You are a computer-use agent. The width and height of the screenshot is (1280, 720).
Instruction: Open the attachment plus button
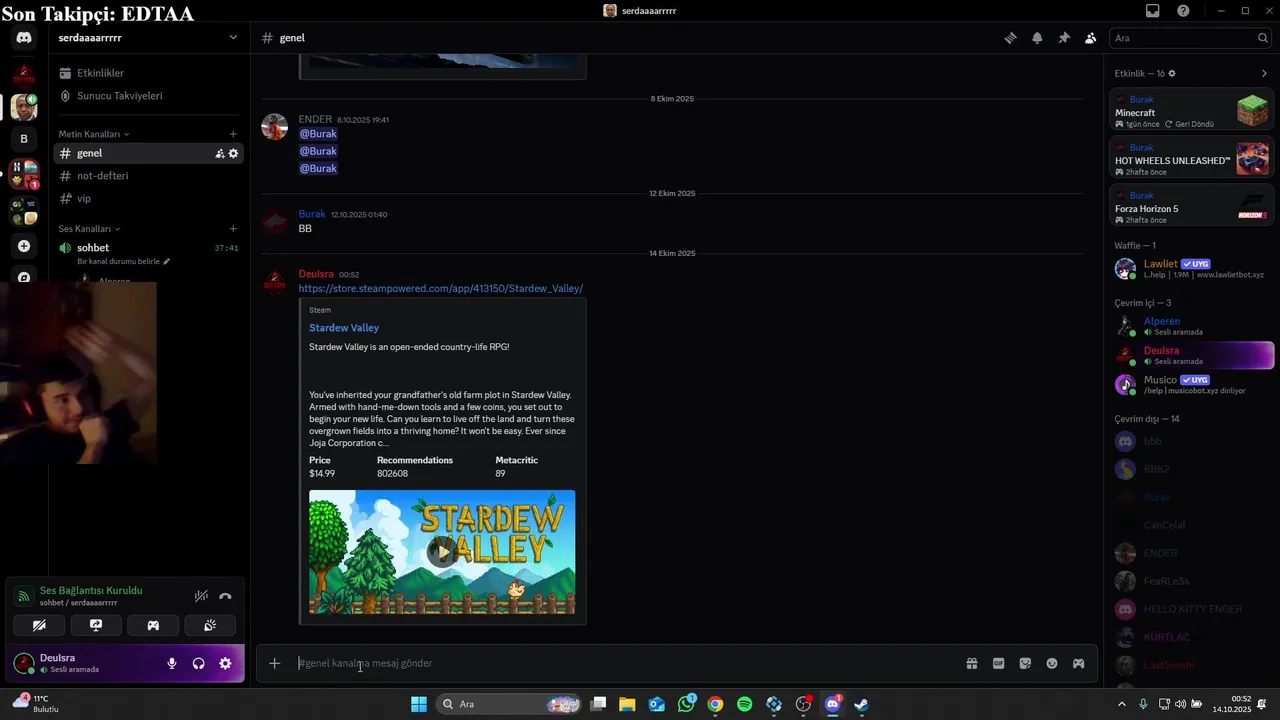point(274,663)
